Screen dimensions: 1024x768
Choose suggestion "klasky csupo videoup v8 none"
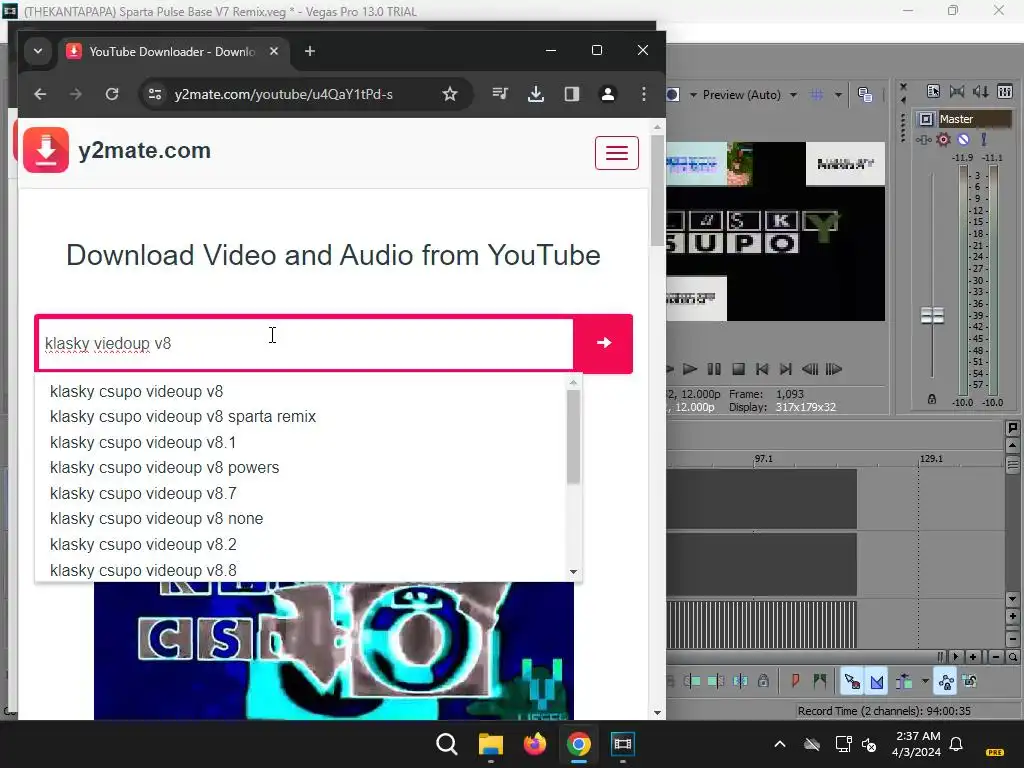click(157, 519)
